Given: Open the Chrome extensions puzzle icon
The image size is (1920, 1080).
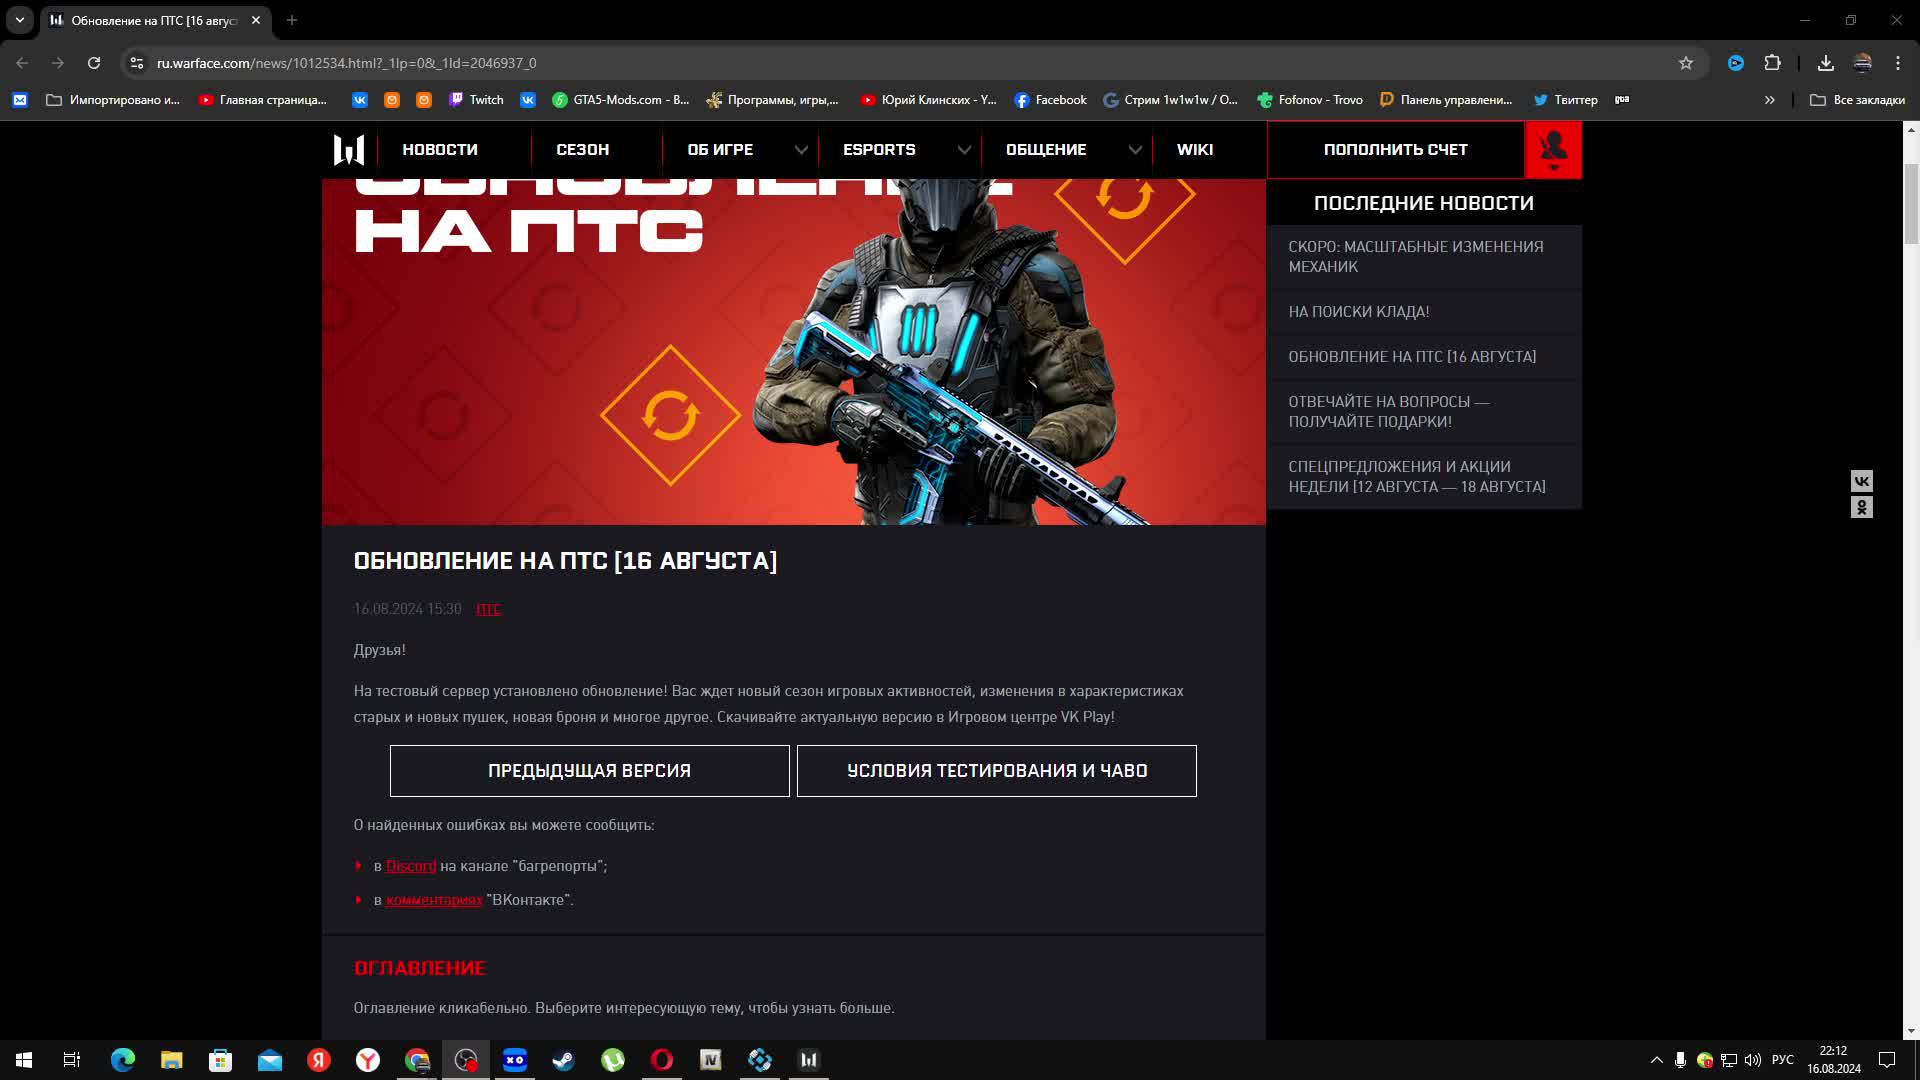Looking at the screenshot, I should pyautogui.click(x=1772, y=63).
